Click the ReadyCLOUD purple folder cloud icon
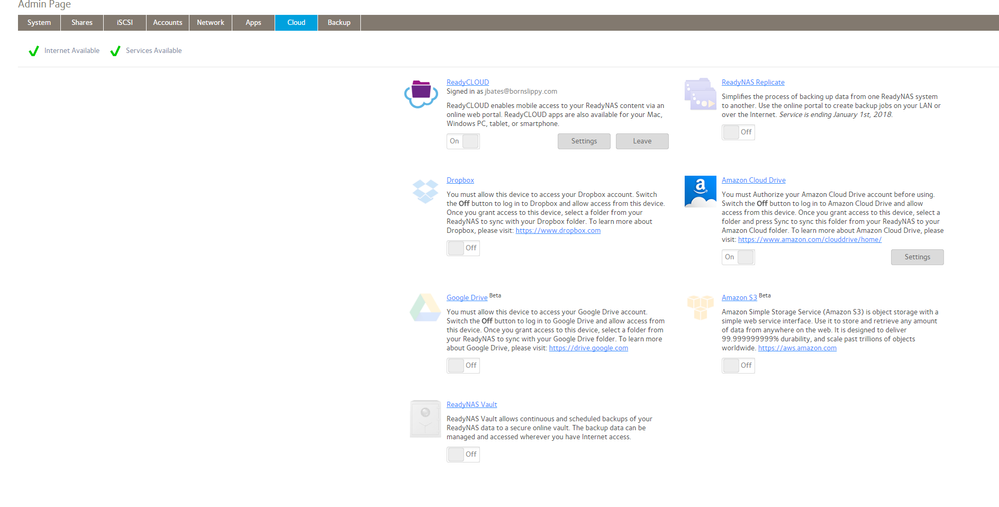 (x=421, y=92)
